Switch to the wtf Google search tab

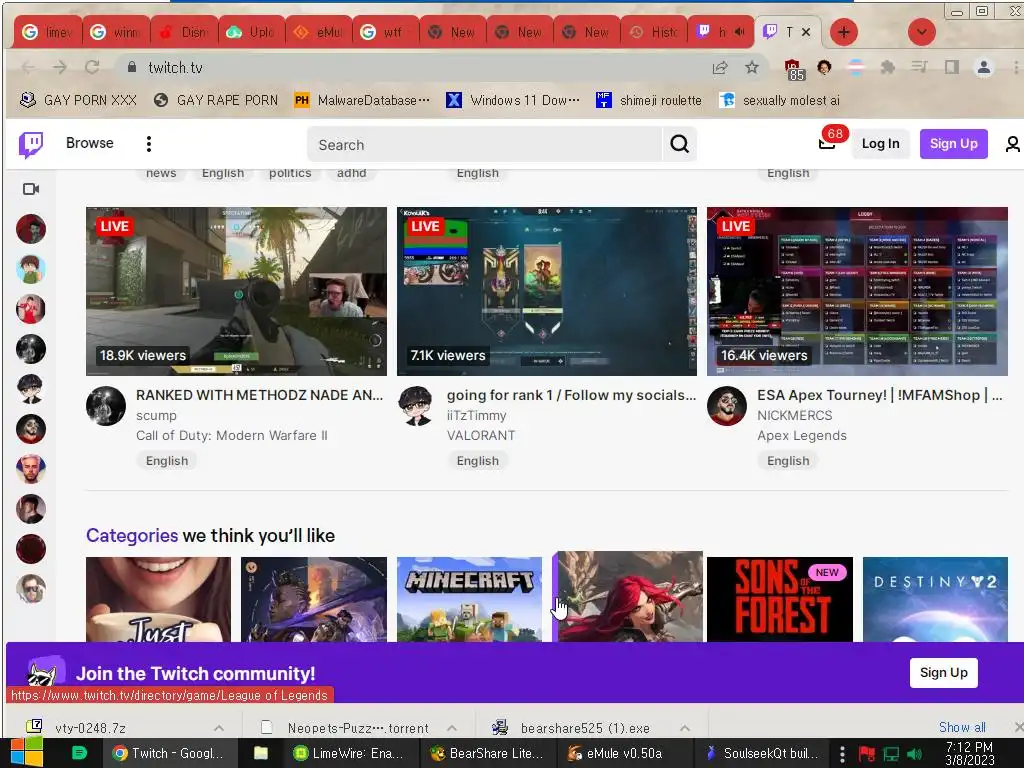click(385, 32)
